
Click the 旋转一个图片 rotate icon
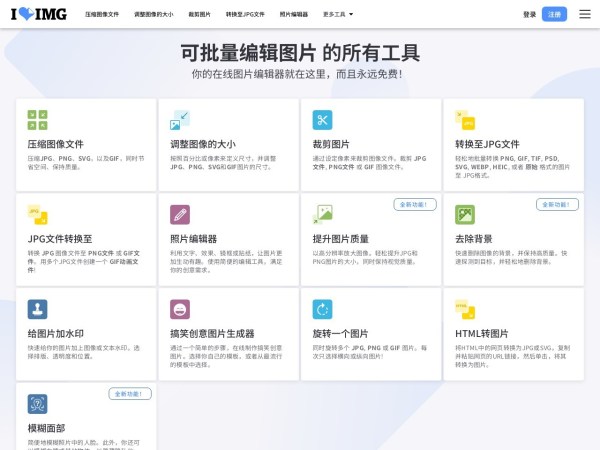click(322, 309)
